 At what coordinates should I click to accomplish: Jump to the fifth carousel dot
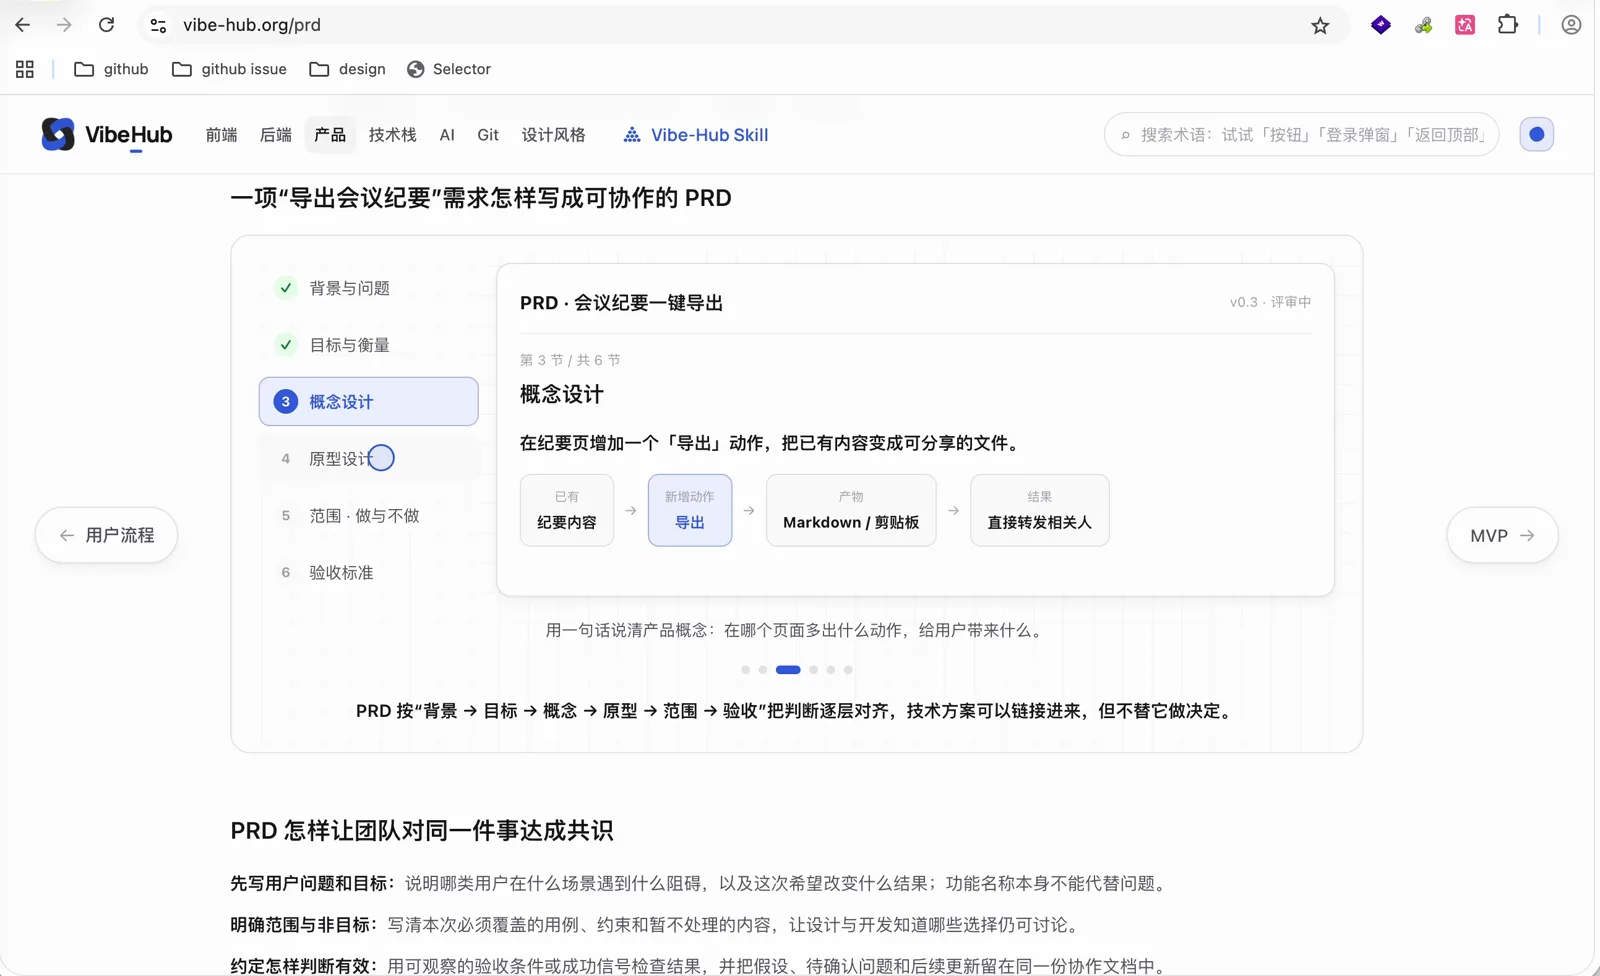[831, 670]
